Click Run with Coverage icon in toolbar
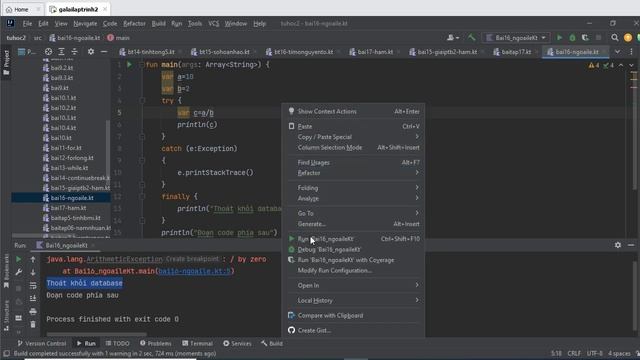 pyautogui.click(x=585, y=38)
